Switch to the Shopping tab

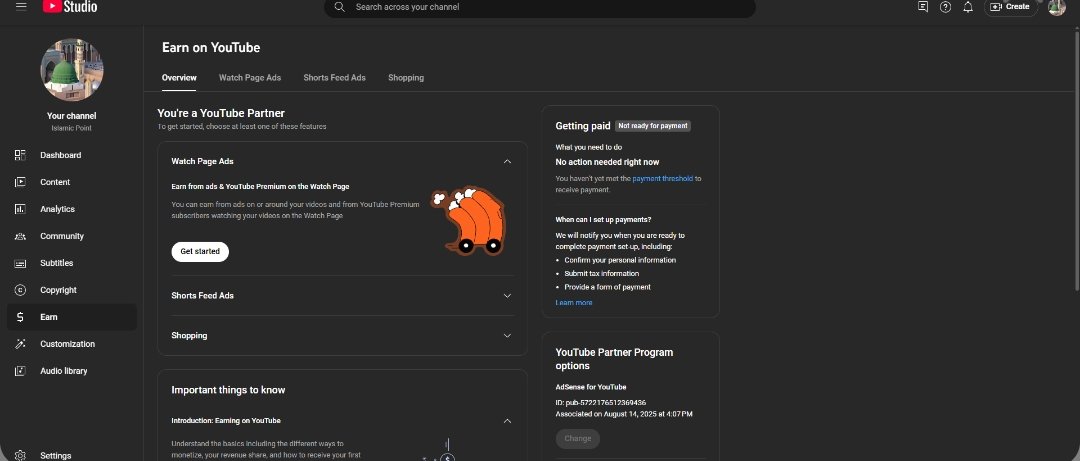[406, 78]
